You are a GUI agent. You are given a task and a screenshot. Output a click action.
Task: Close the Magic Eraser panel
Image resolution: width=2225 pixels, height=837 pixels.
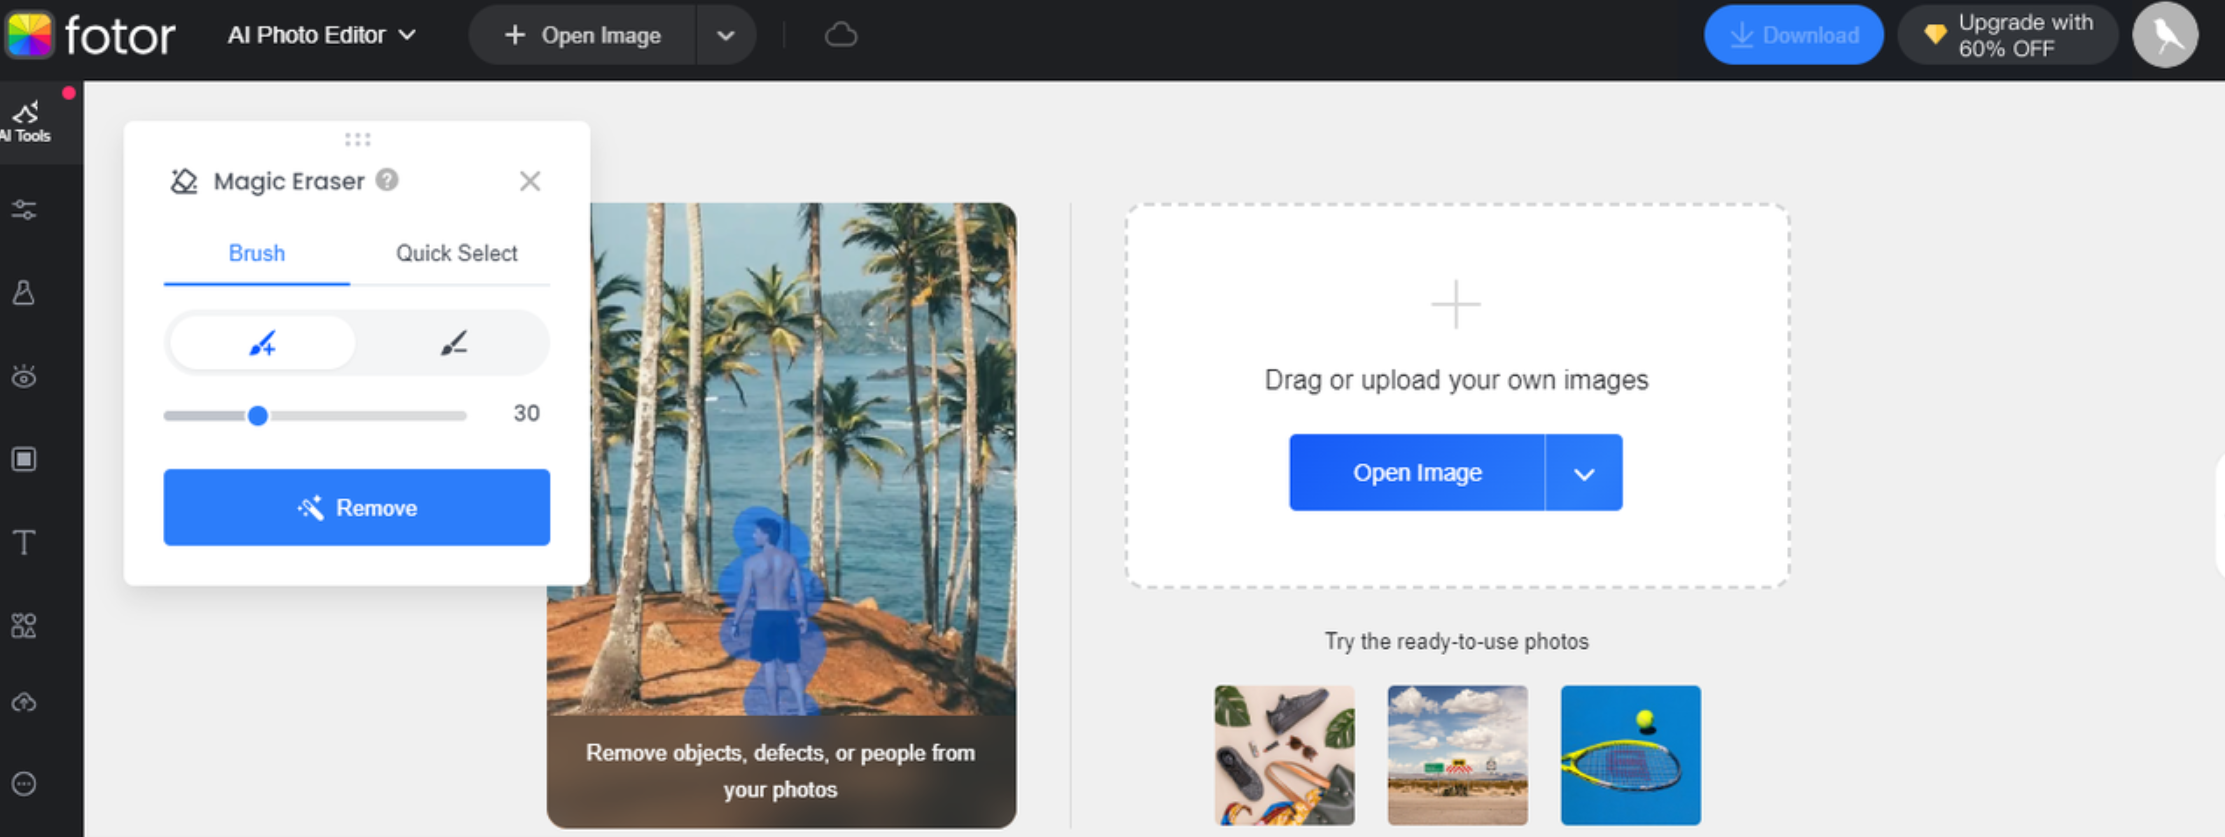coord(530,181)
